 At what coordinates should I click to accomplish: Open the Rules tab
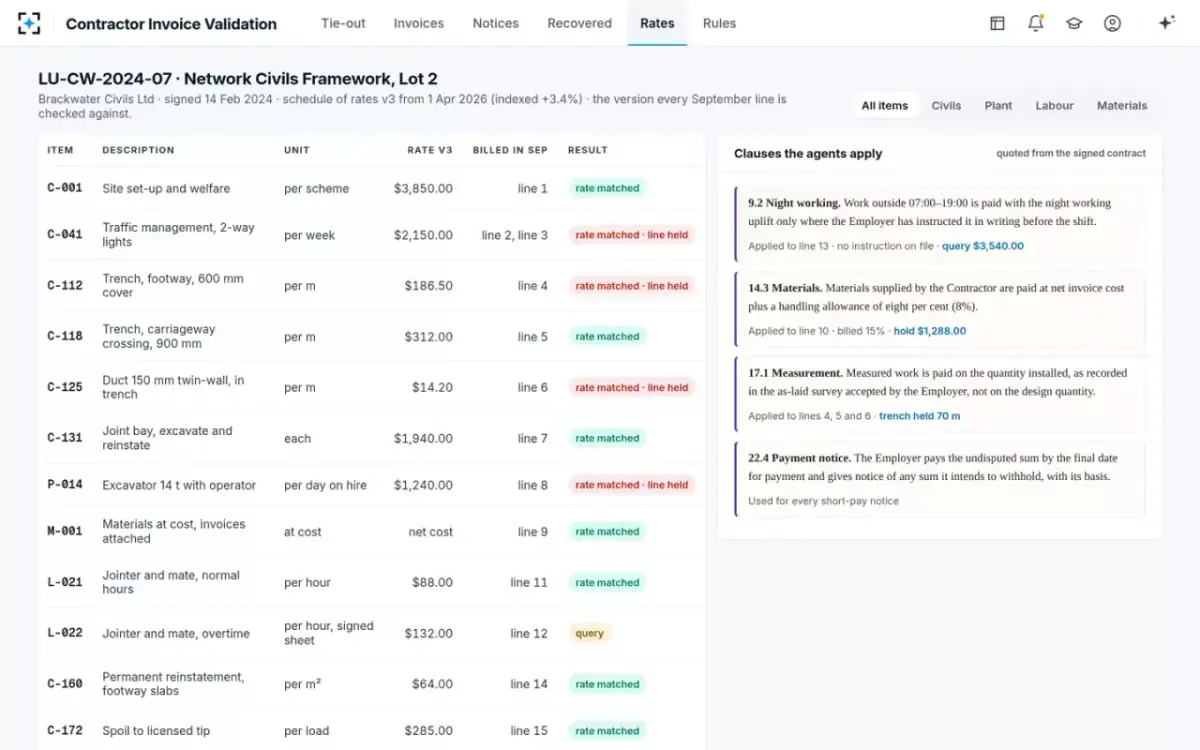719,23
